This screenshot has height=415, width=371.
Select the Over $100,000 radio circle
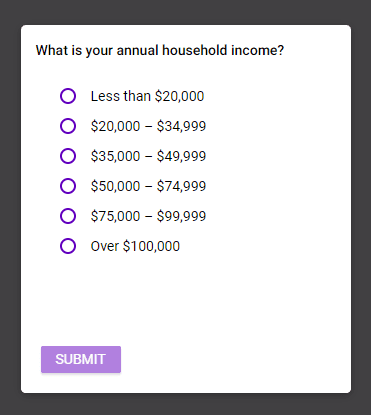[x=68, y=246]
